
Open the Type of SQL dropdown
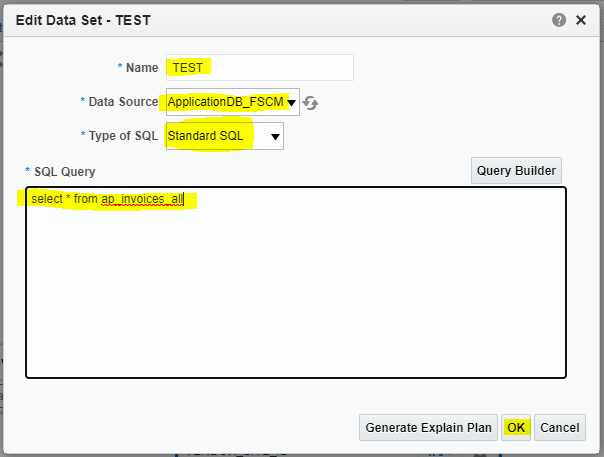(x=225, y=136)
